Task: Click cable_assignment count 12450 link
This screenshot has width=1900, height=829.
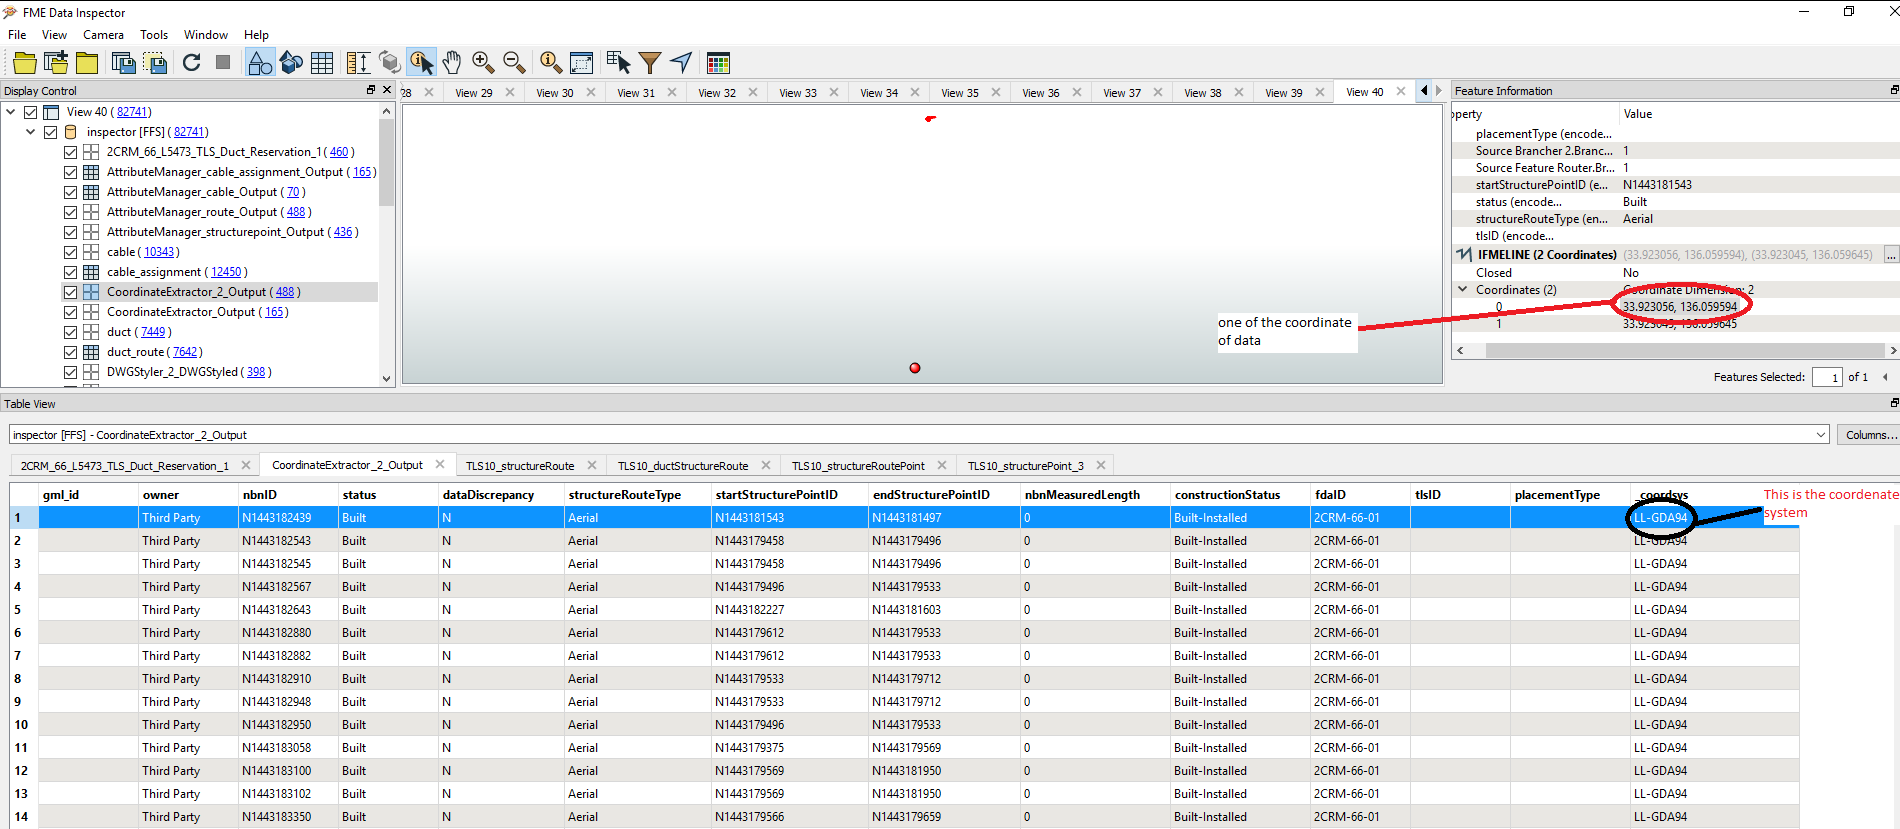Action: (x=227, y=272)
